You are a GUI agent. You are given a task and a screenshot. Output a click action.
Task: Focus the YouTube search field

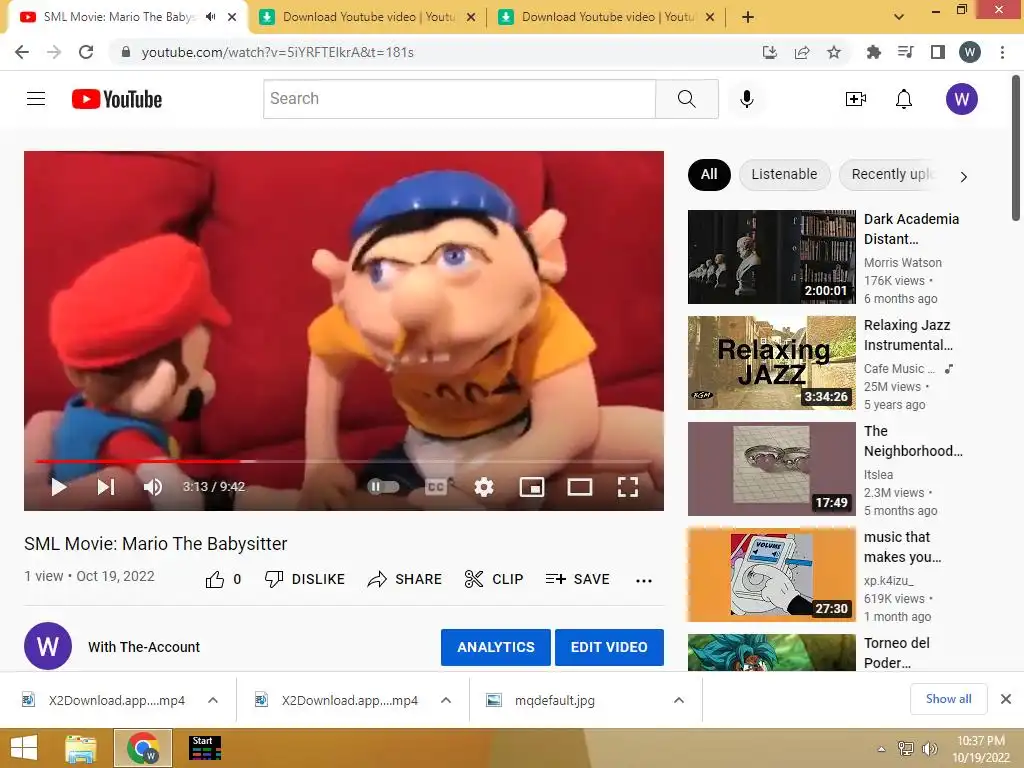(459, 99)
